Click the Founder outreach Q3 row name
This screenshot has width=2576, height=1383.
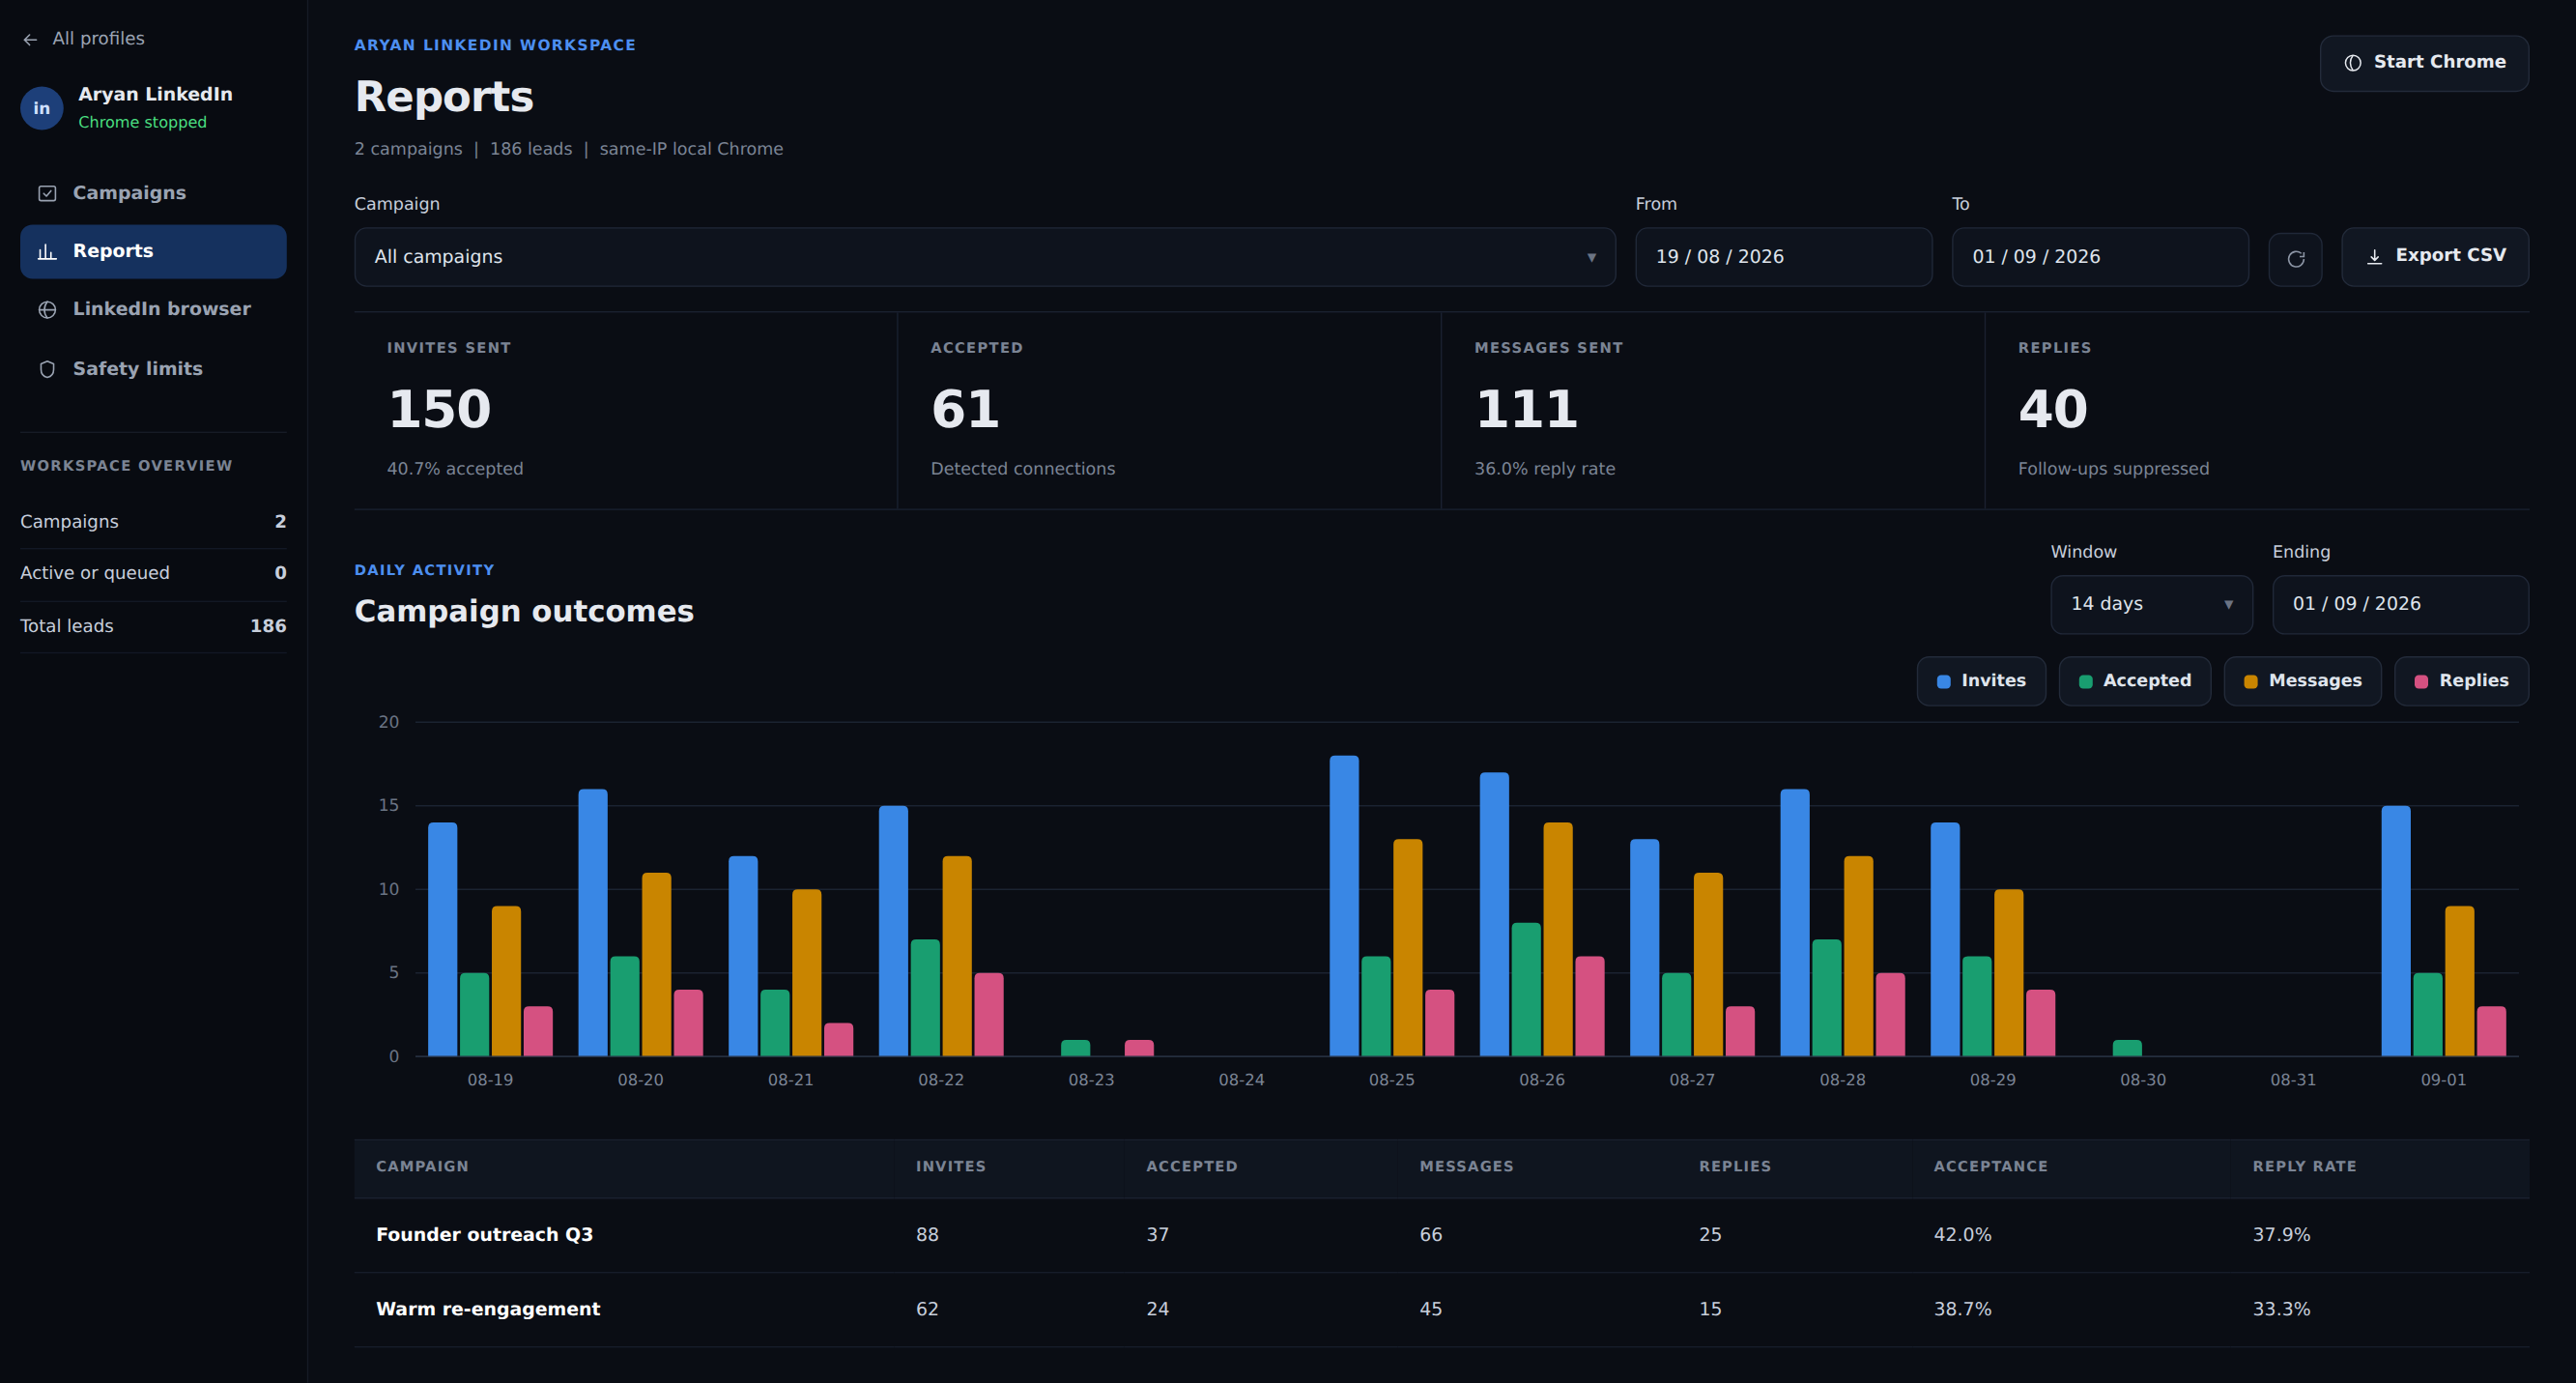(484, 1235)
